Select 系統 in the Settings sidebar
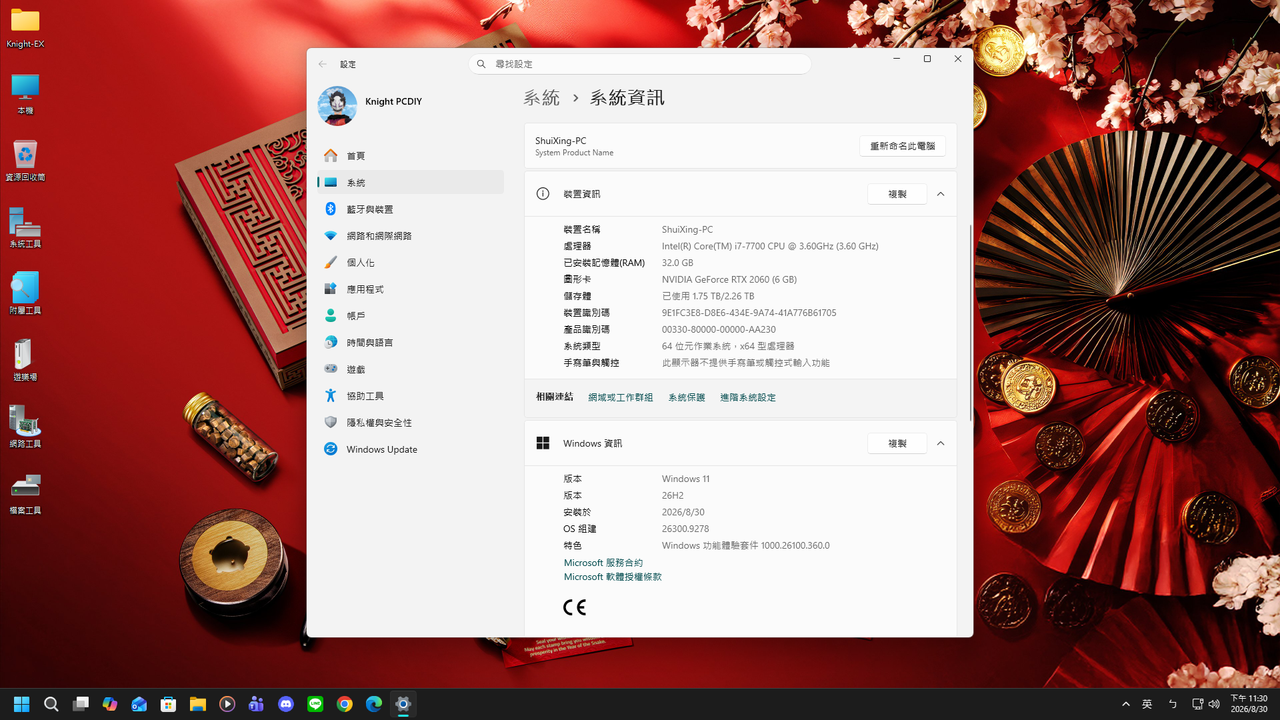1280x720 pixels. point(410,183)
